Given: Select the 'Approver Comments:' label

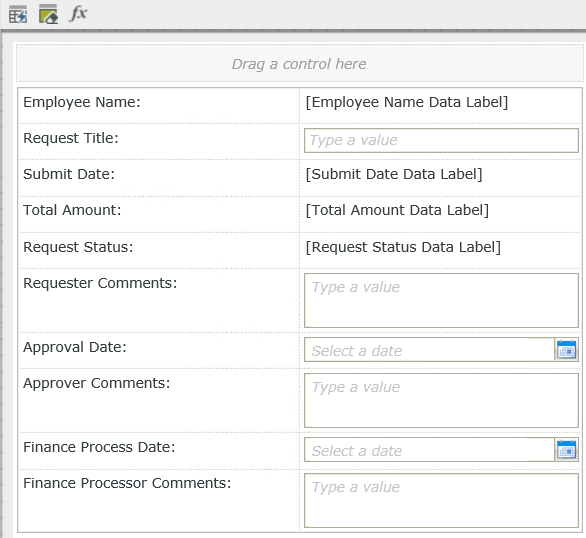Looking at the screenshot, I should (96, 383).
